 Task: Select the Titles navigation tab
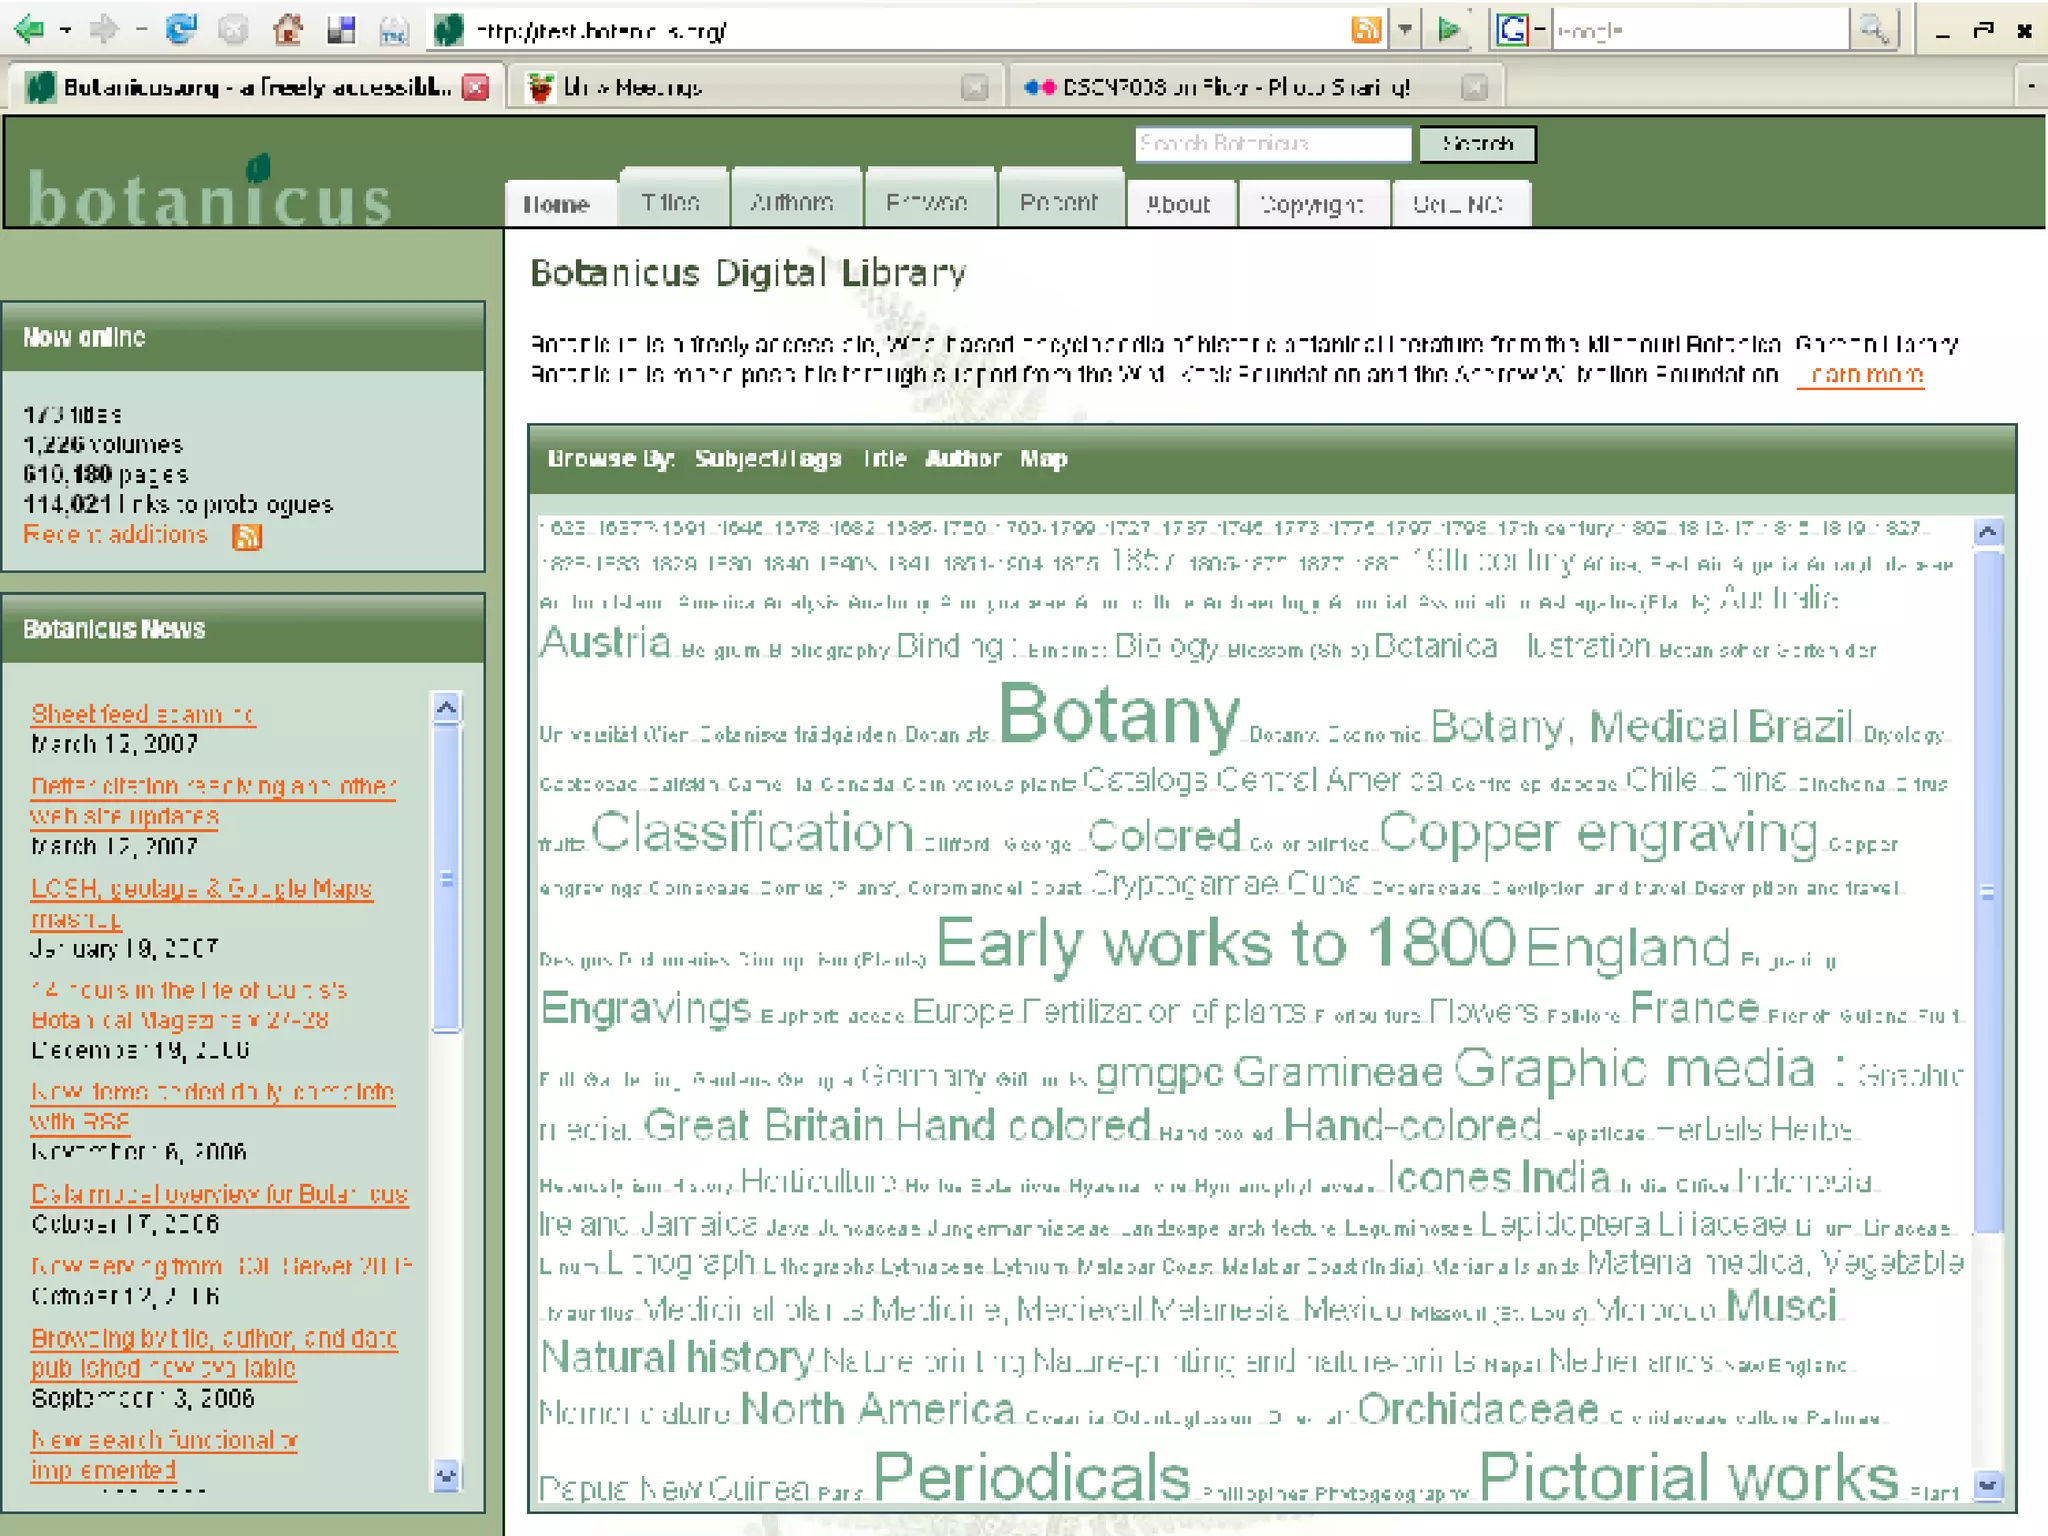pos(671,198)
